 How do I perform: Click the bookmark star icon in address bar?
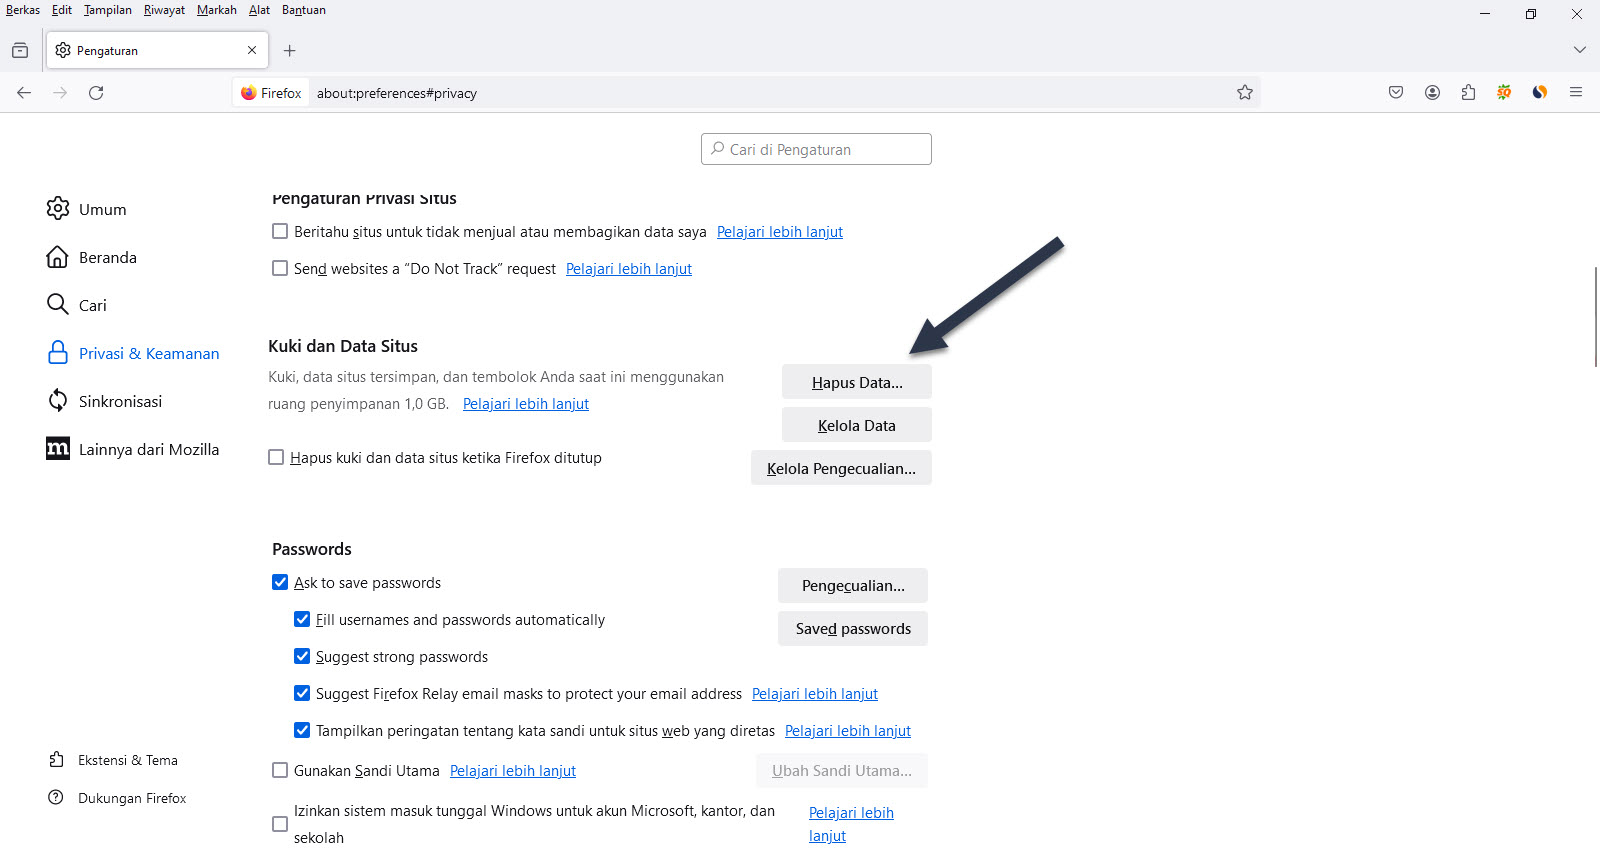(x=1244, y=93)
